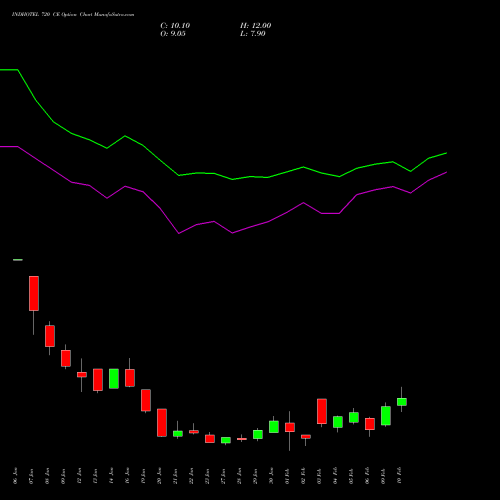
Task: Click the 20 Jan date label
Action: (159, 476)
